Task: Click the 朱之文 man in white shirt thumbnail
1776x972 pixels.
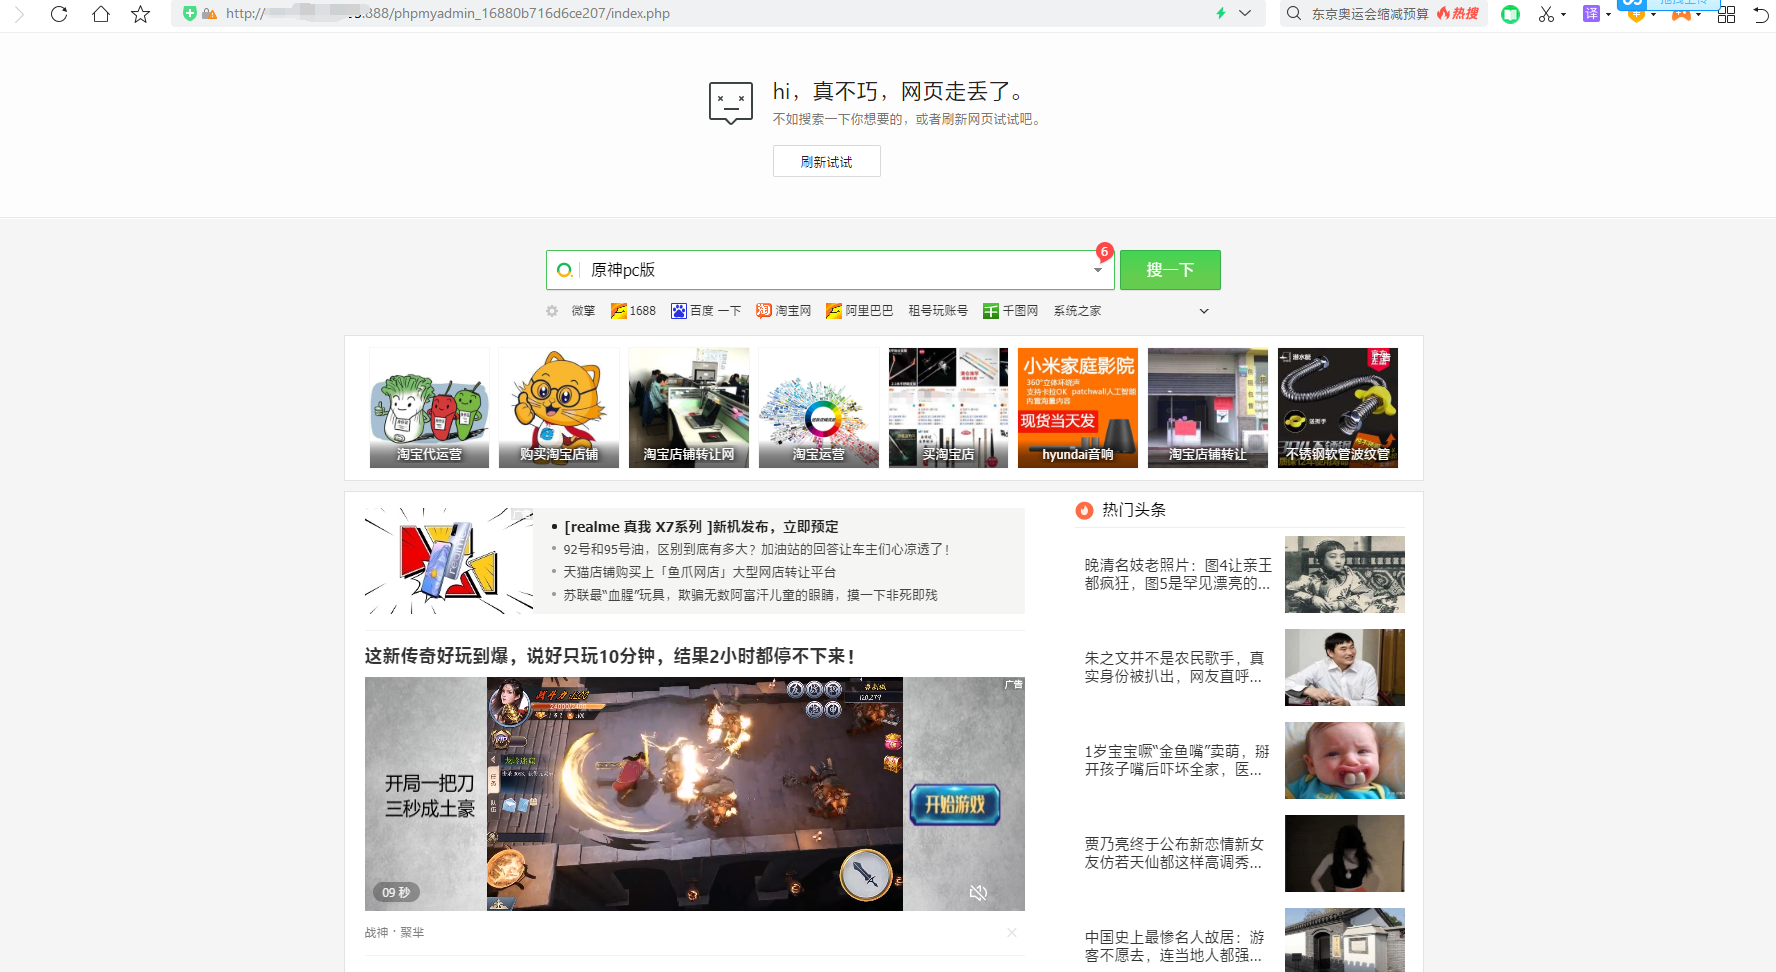Action: [1345, 667]
